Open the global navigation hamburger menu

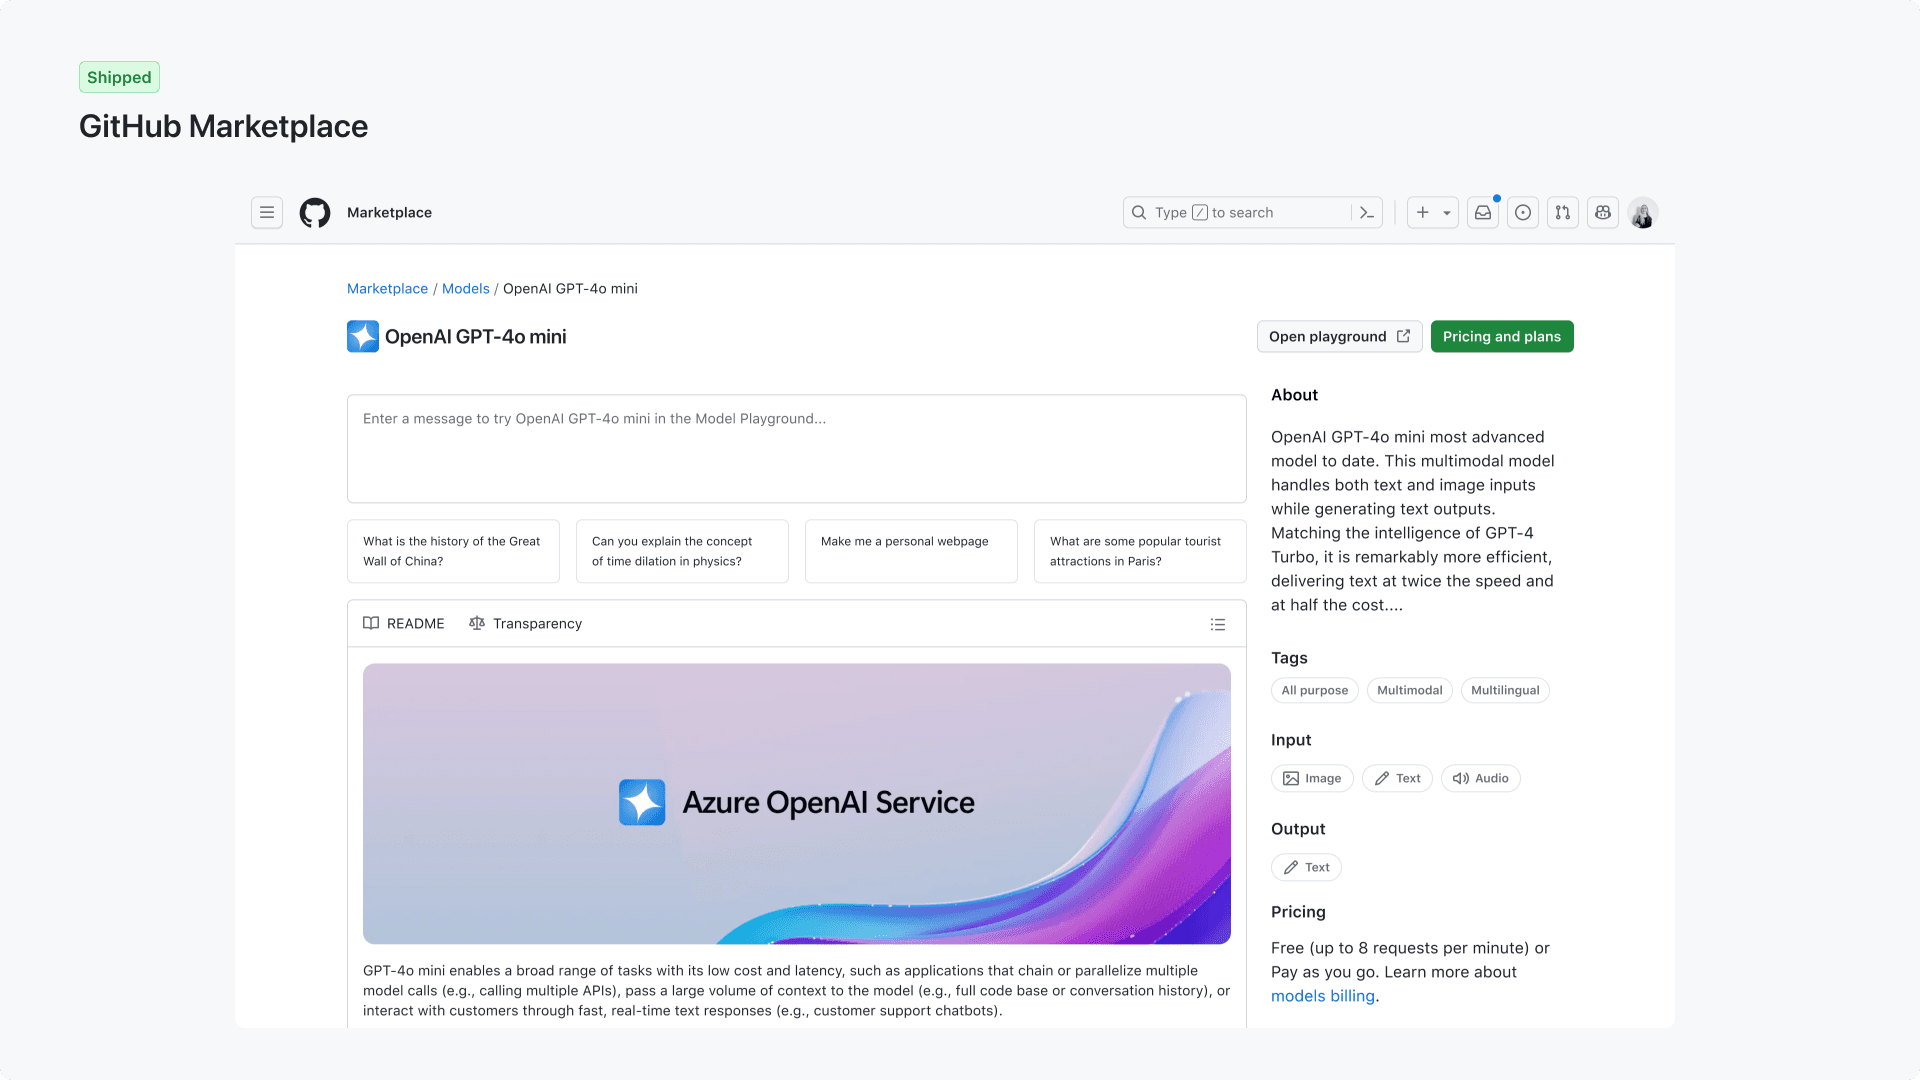coord(266,212)
